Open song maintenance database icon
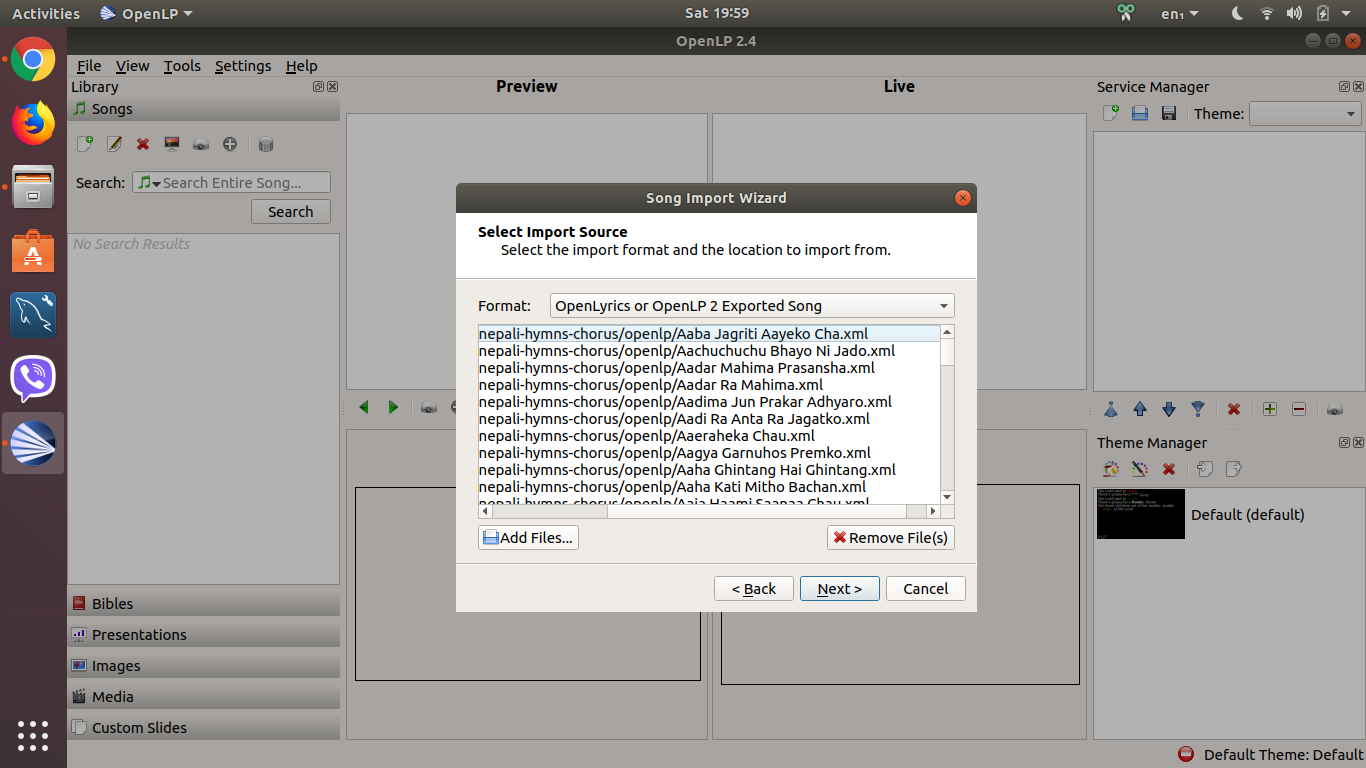 [x=265, y=144]
